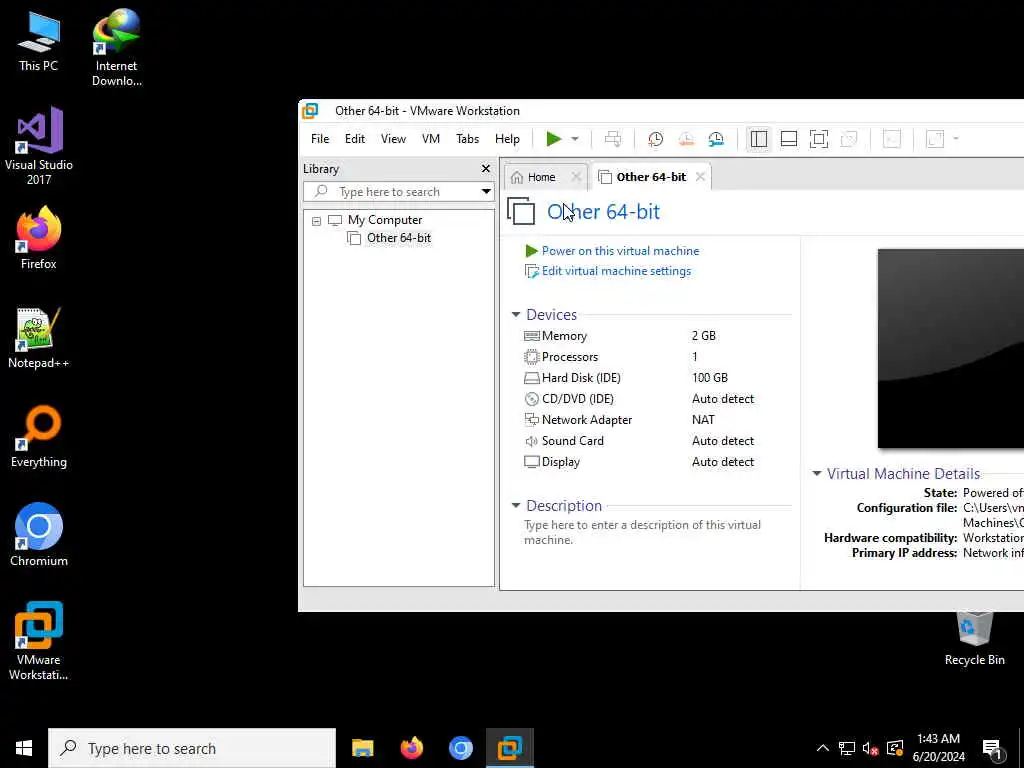Viewport: 1024px width, 768px height.
Task: Open the library search filter dropdown
Action: pyautogui.click(x=486, y=191)
